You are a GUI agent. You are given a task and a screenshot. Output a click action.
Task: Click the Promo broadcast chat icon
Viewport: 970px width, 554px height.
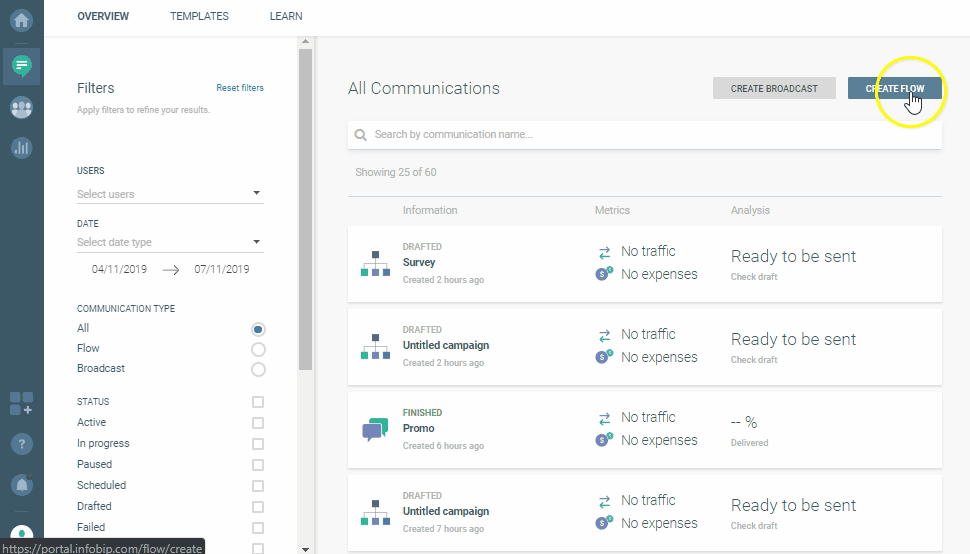374,429
